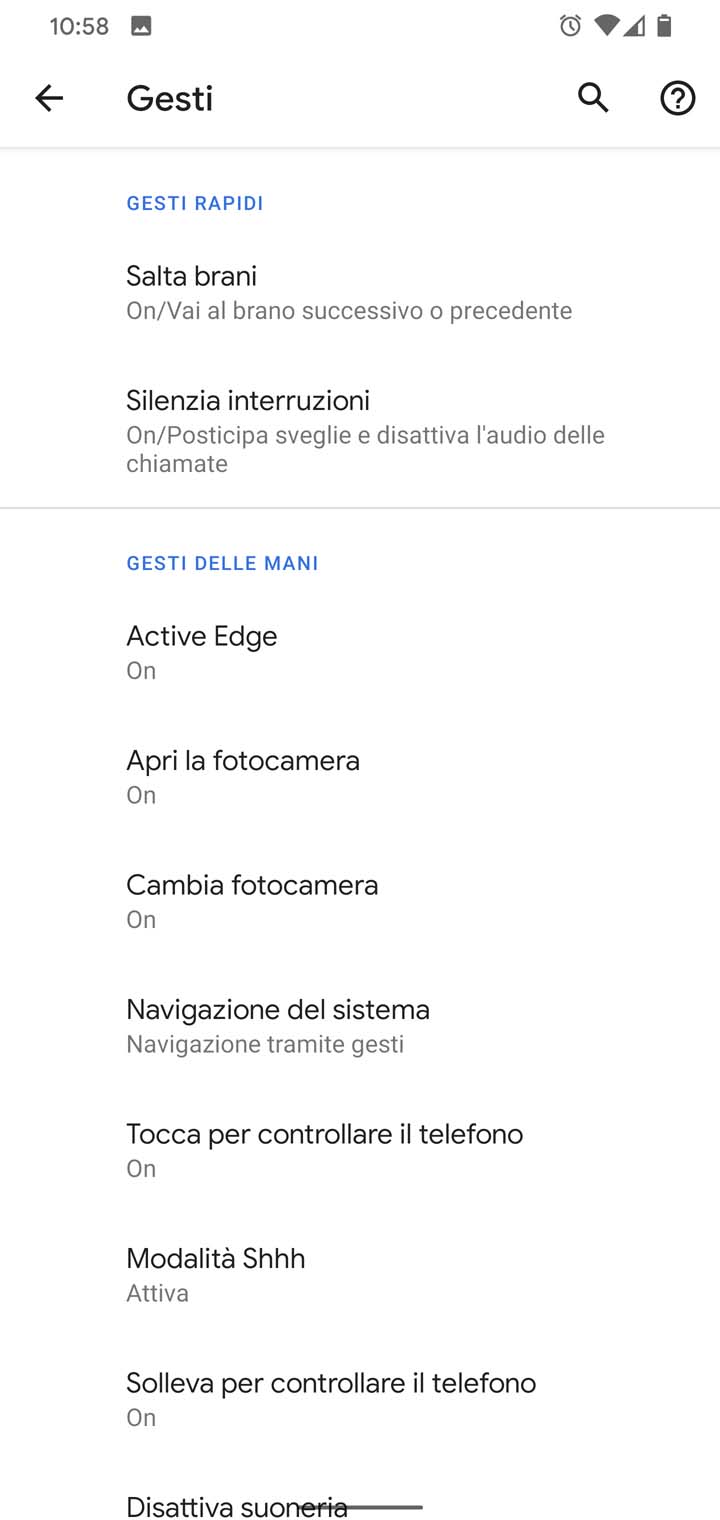Tap the alarm icon in status bar
The image size is (720, 1520).
(570, 26)
